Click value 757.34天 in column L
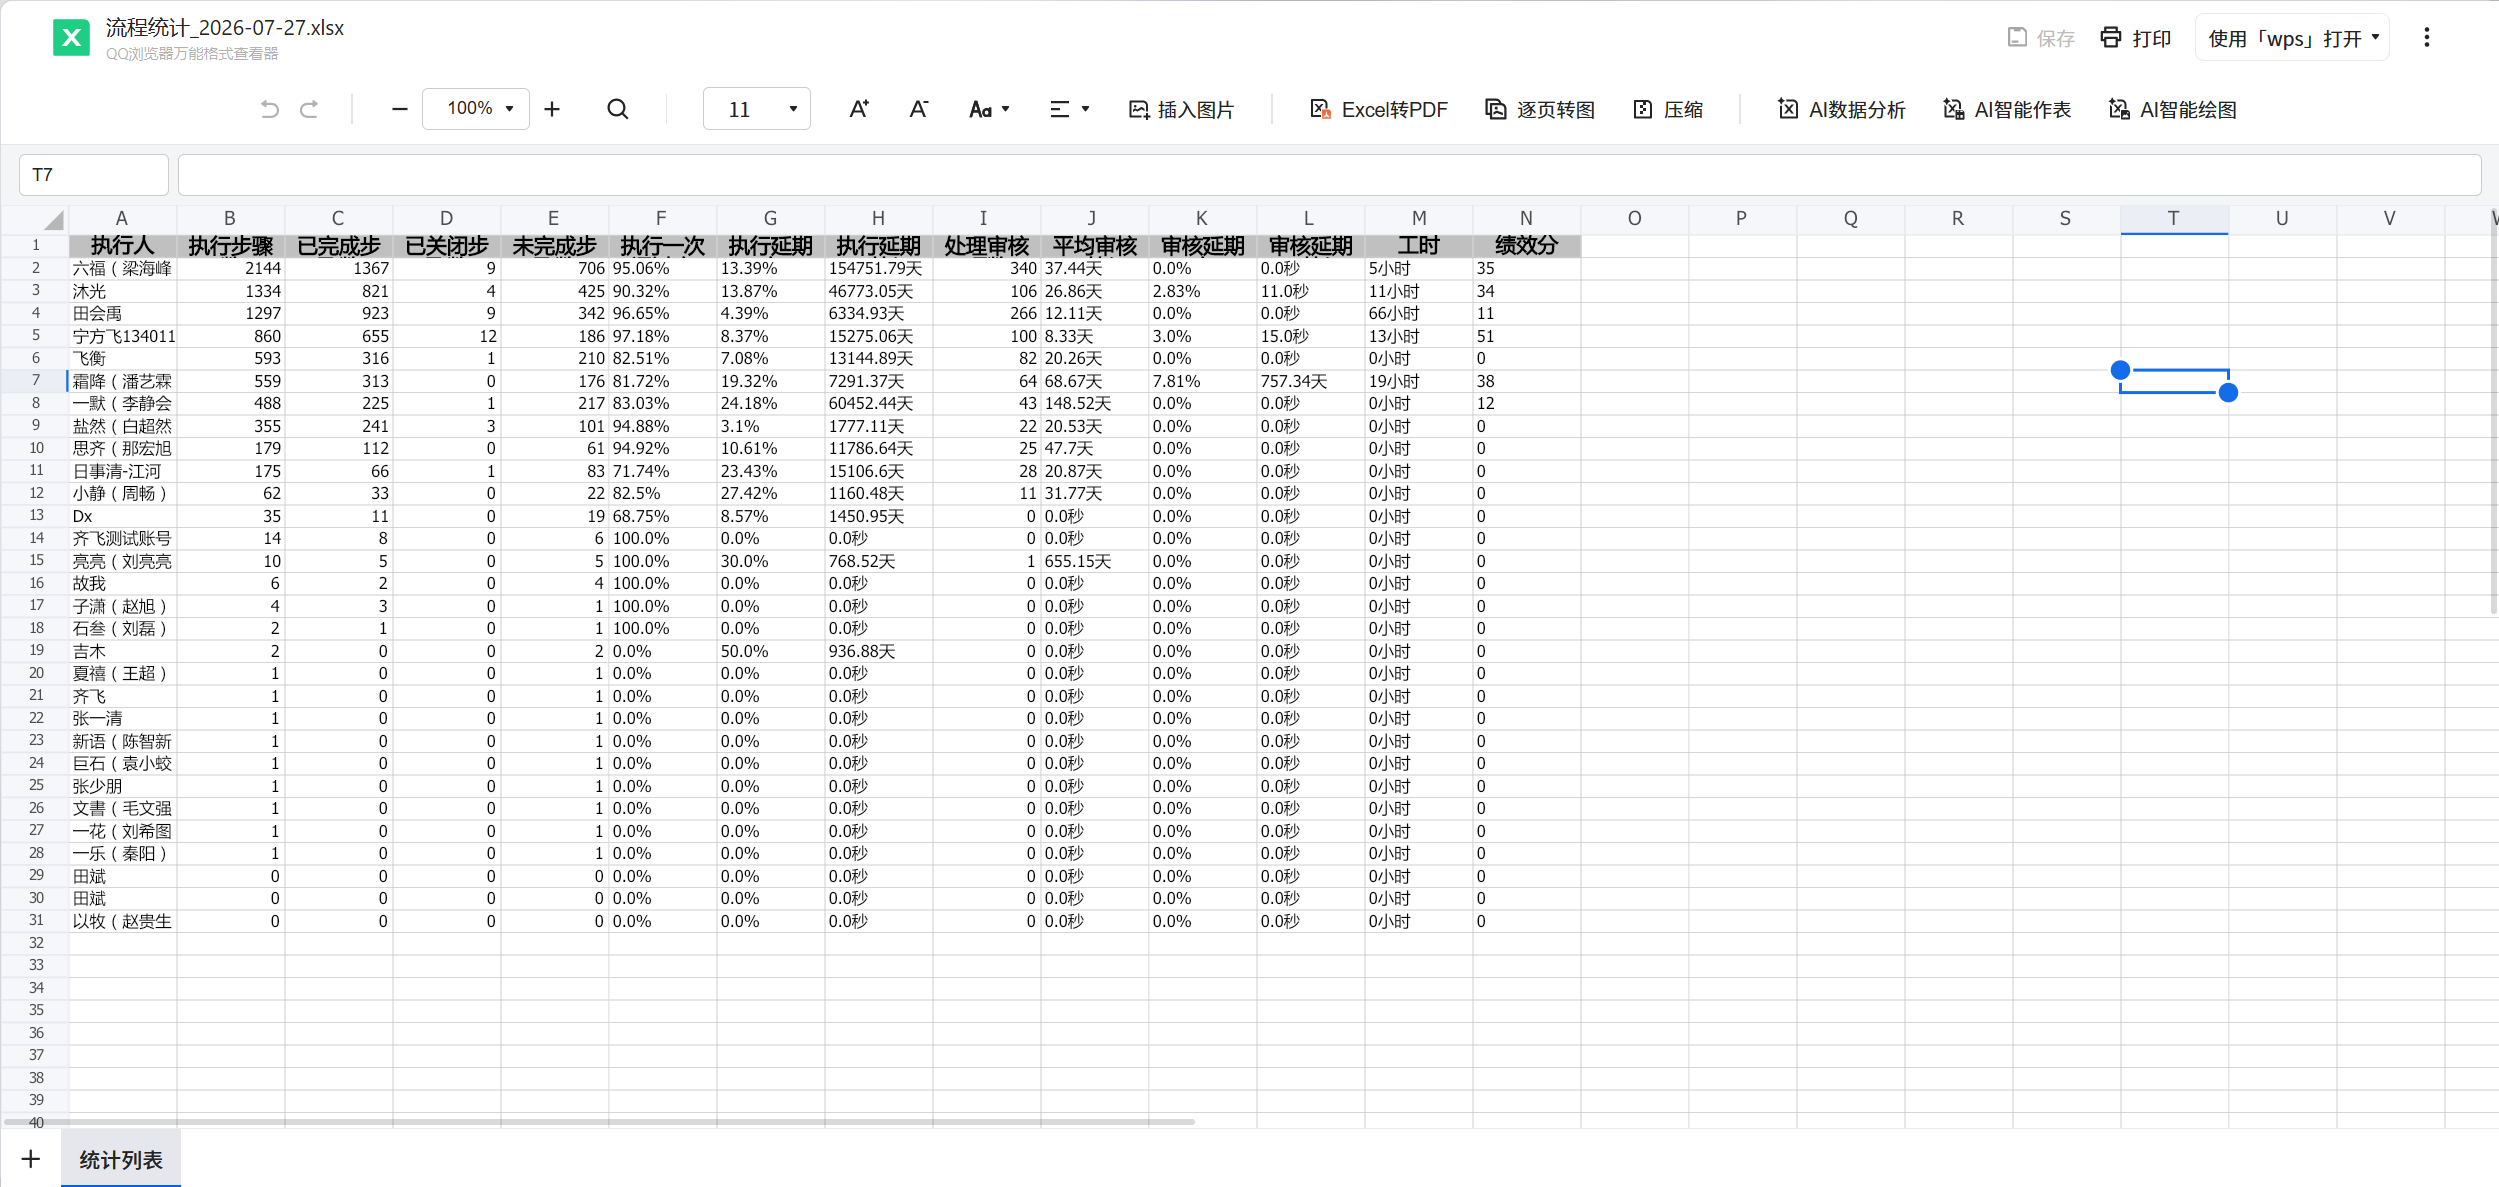 (x=1310, y=381)
